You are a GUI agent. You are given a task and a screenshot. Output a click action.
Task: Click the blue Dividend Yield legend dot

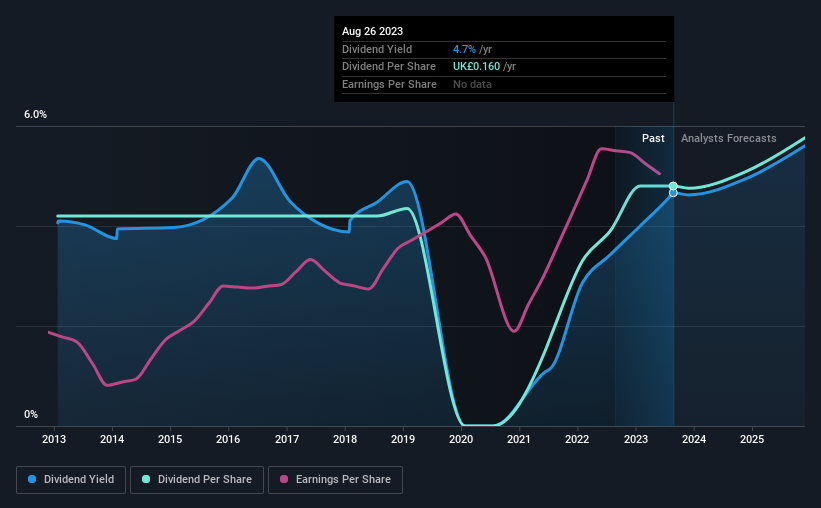32,479
